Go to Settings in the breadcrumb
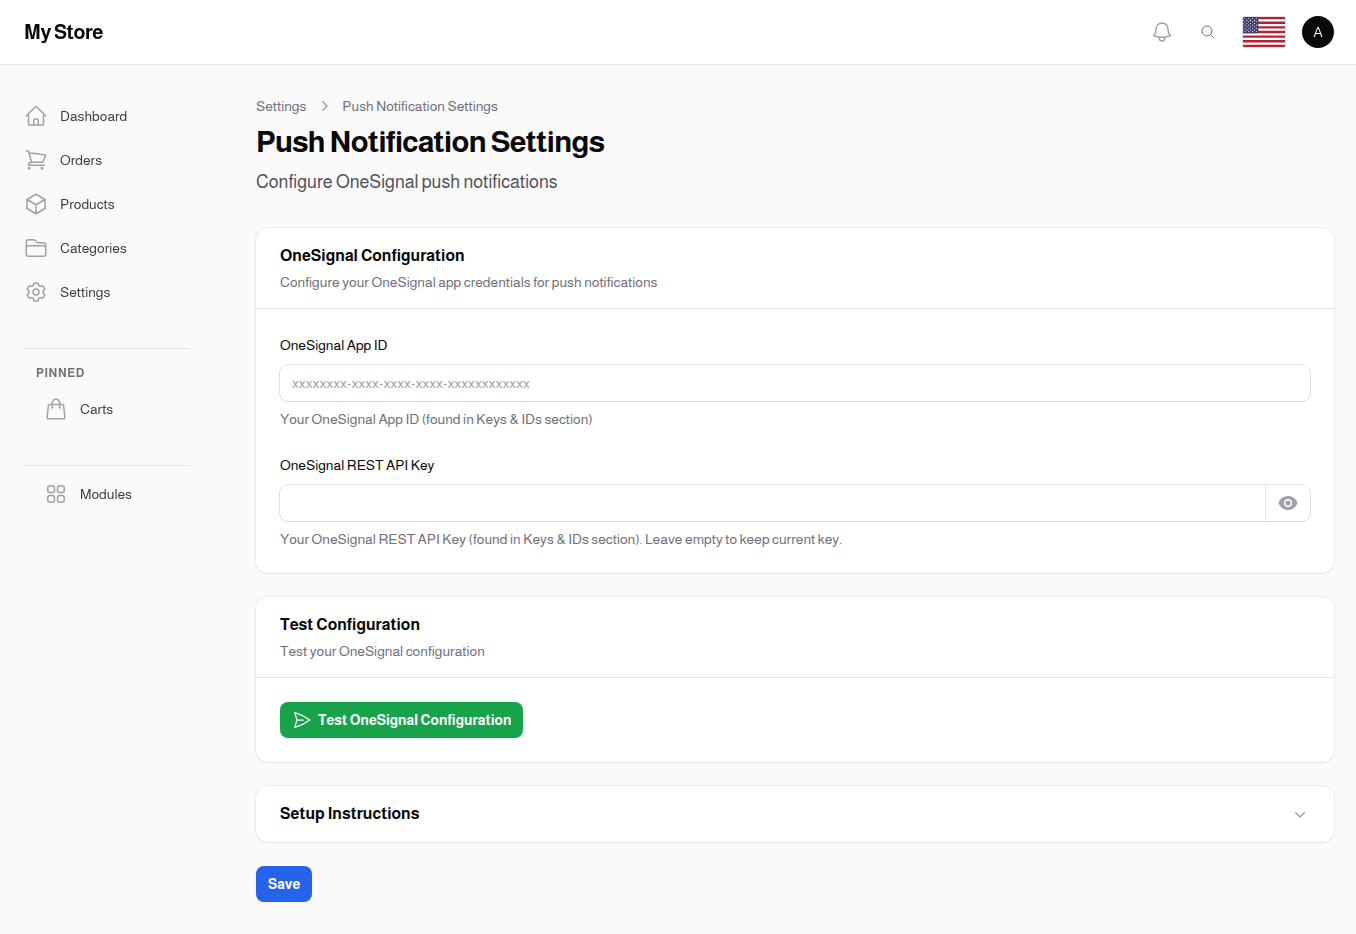This screenshot has height=934, width=1356. [x=281, y=106]
